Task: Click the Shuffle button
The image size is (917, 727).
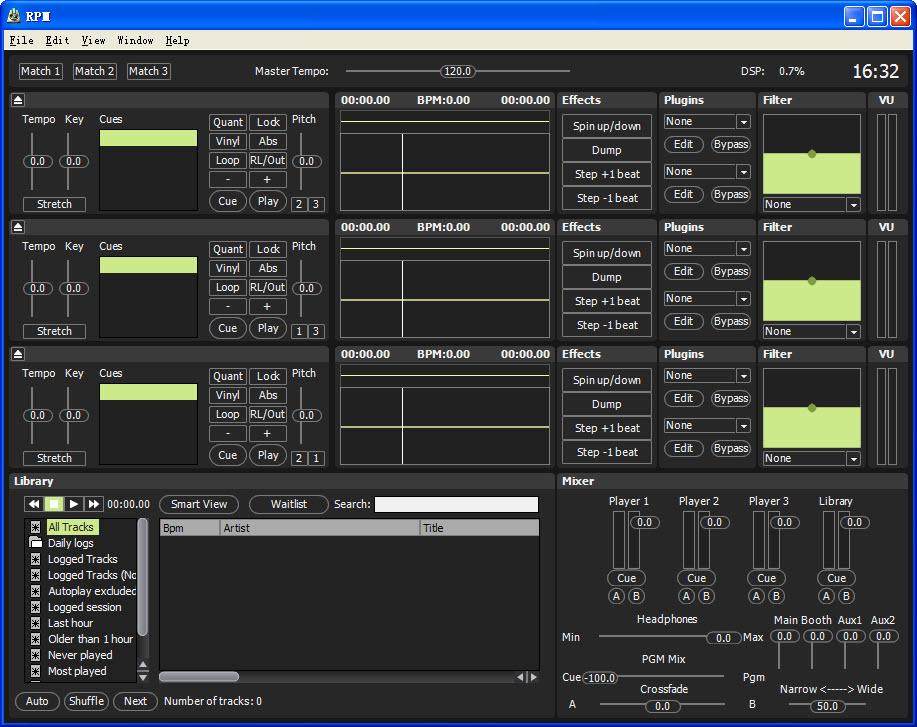Action: coord(87,701)
